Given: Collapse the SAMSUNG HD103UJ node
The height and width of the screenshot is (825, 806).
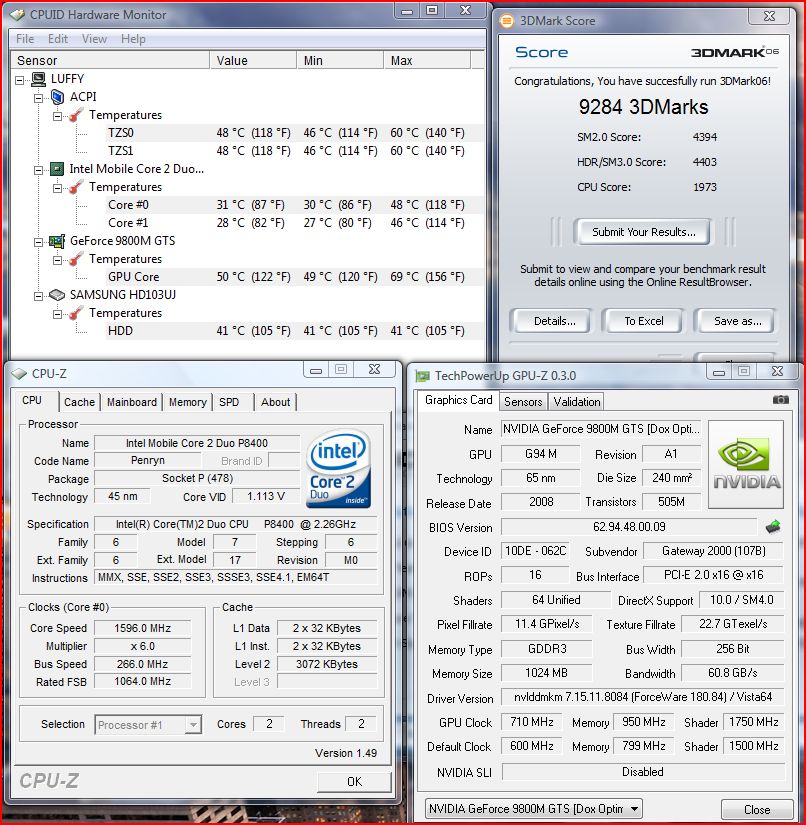Looking at the screenshot, I should [38, 296].
